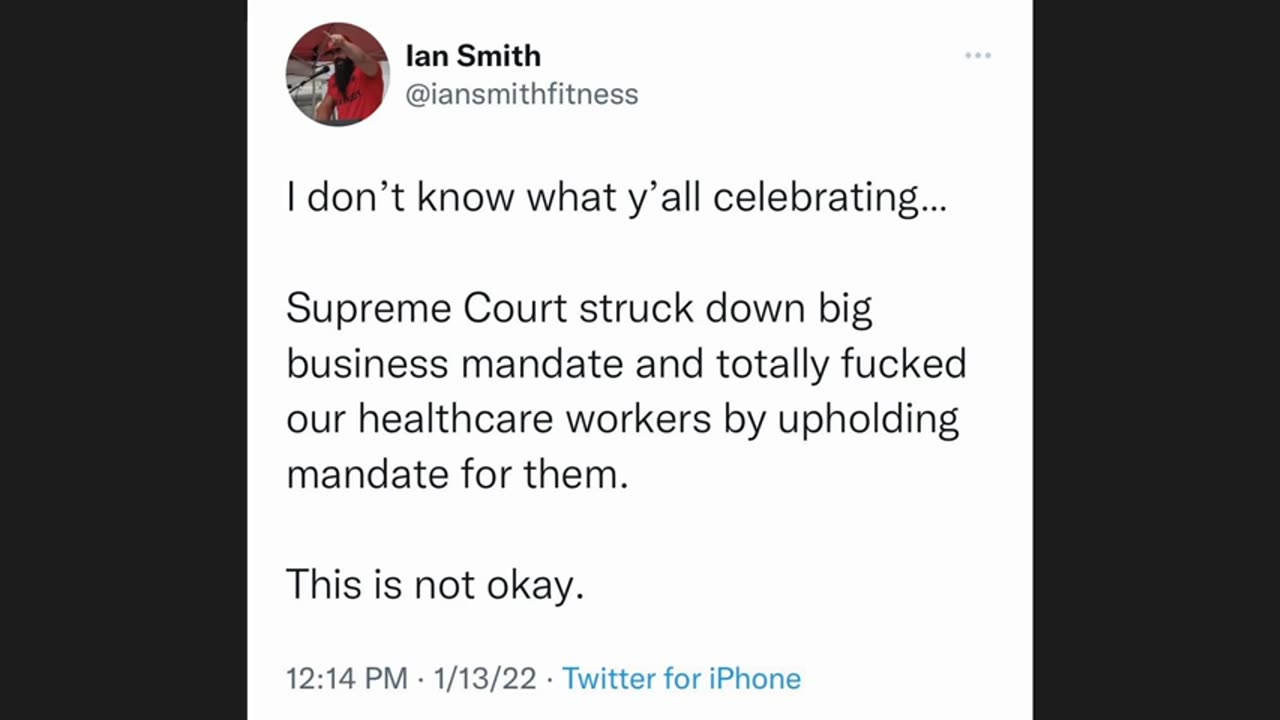Click the text 'mandate for them.'
The image size is (1280, 720).
tap(457, 473)
